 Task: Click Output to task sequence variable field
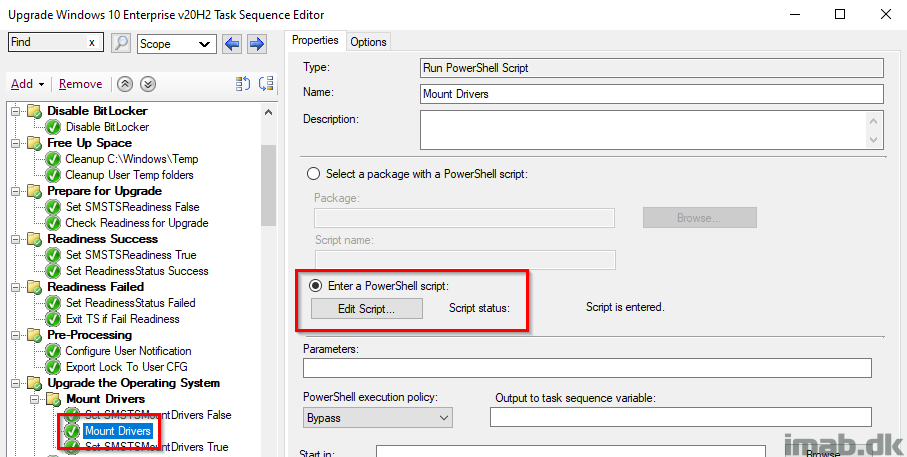coord(681,417)
